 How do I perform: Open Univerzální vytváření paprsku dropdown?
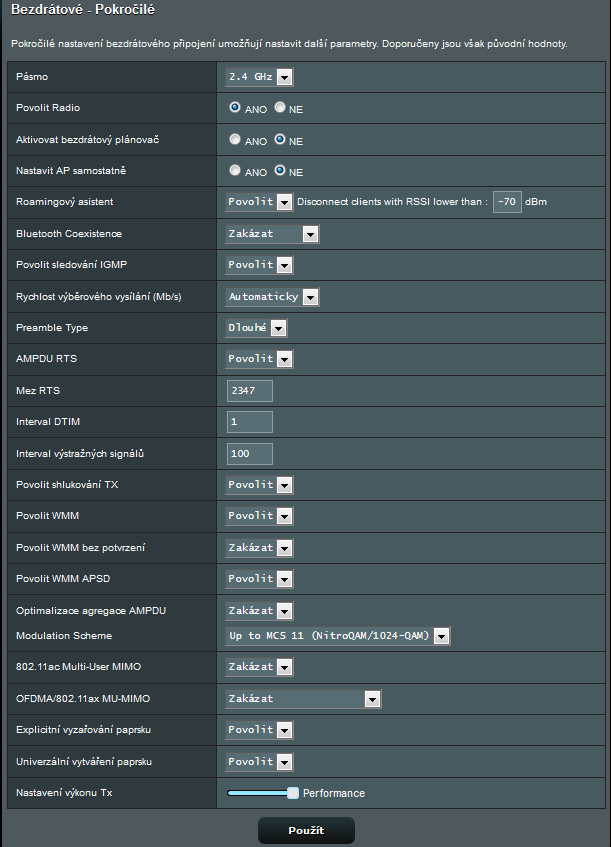[259, 762]
